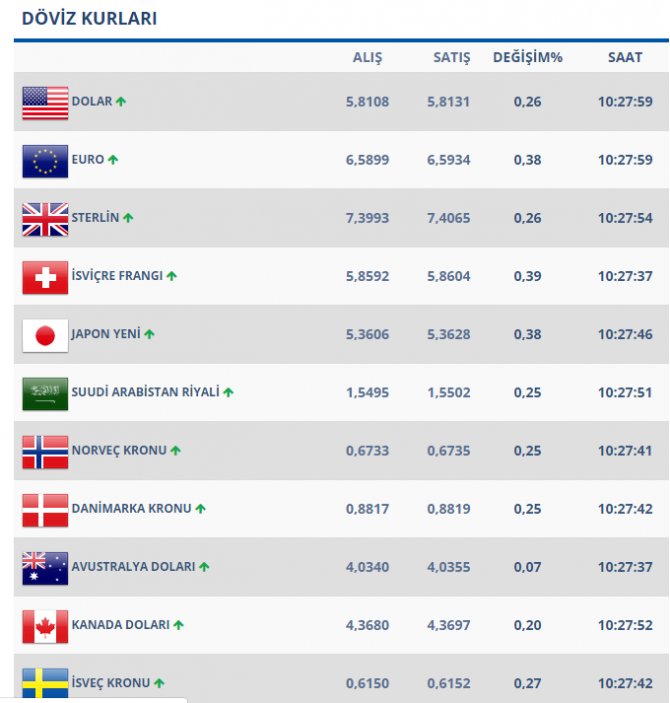670x703 pixels.
Task: Open the STERLİN currency link
Action: click(x=95, y=218)
